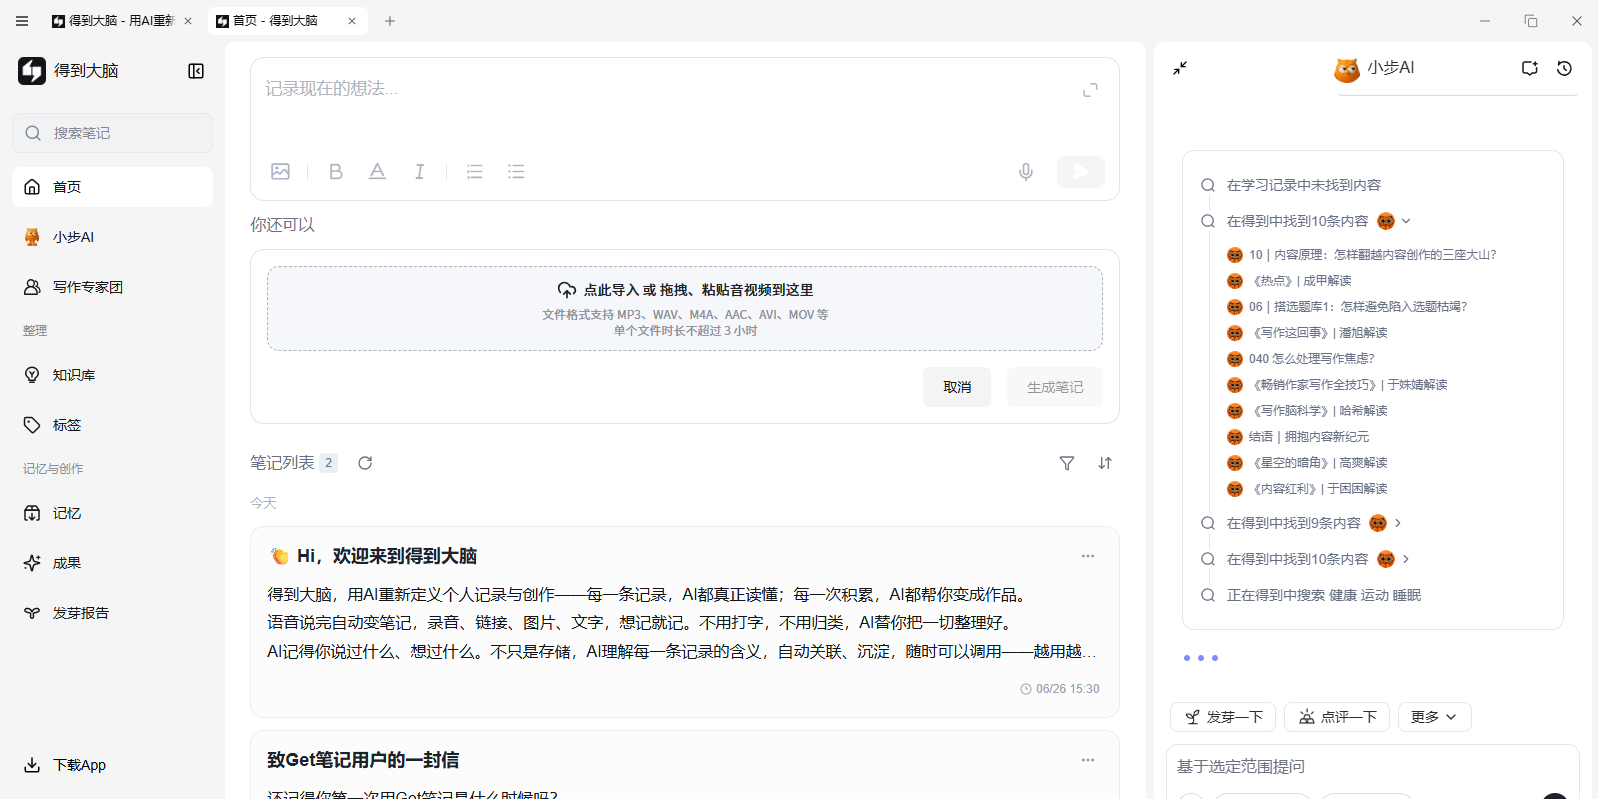1598x799 pixels.
Task: Open result 《内容红利》| 于困困解读
Action: pyautogui.click(x=1307, y=489)
